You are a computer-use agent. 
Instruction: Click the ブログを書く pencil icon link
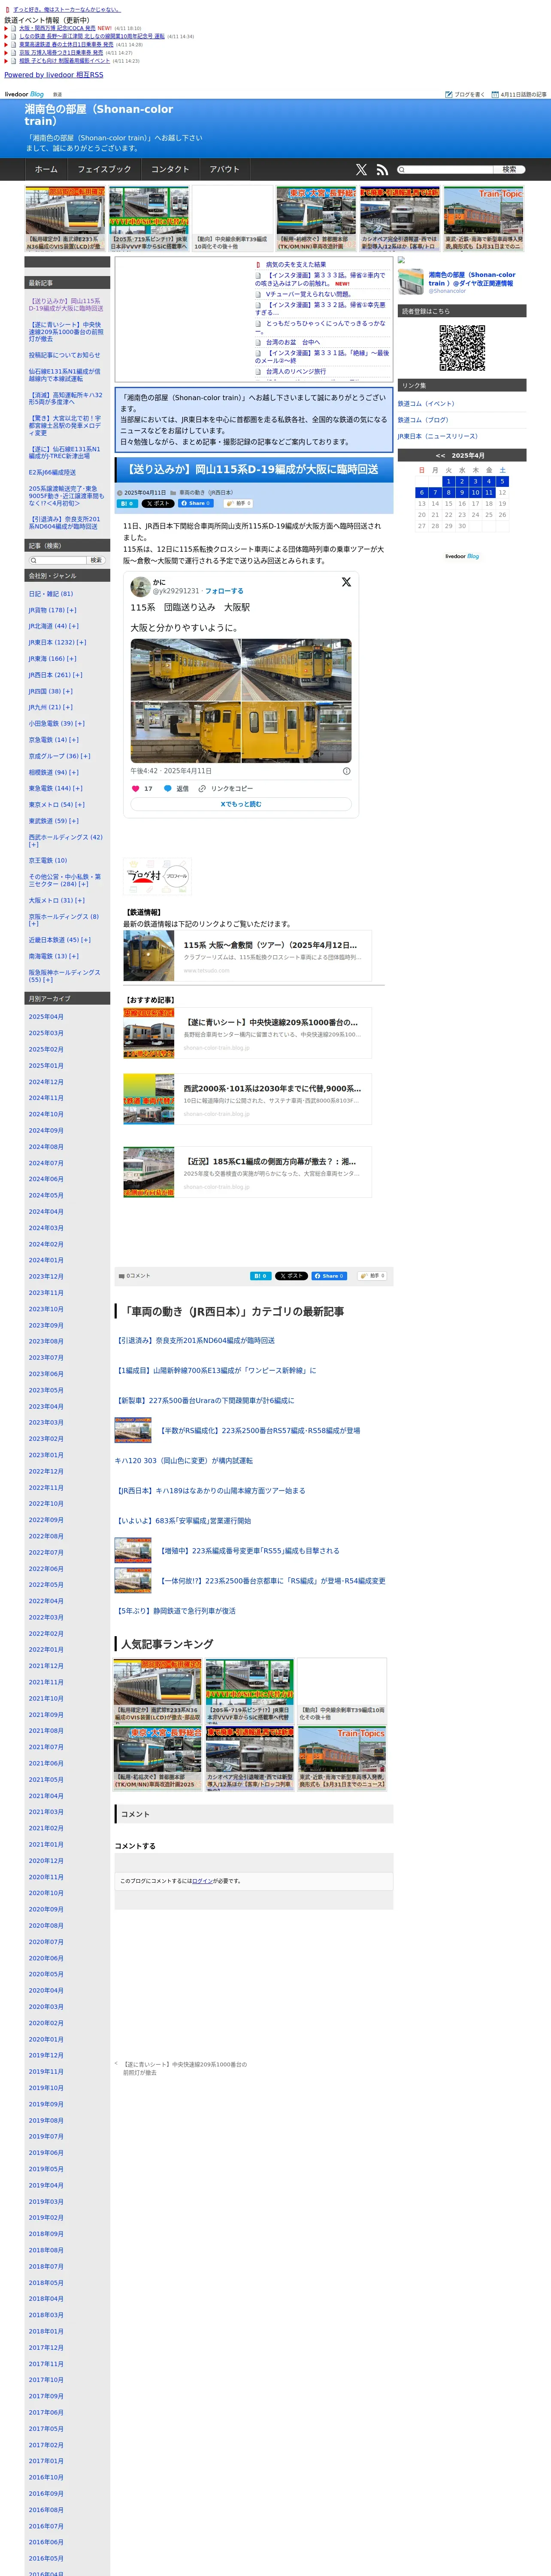point(465,94)
